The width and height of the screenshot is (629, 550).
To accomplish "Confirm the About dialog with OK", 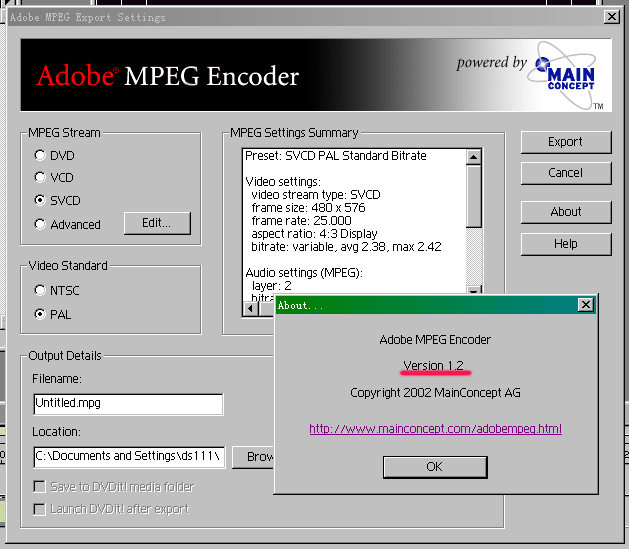I will tap(435, 467).
